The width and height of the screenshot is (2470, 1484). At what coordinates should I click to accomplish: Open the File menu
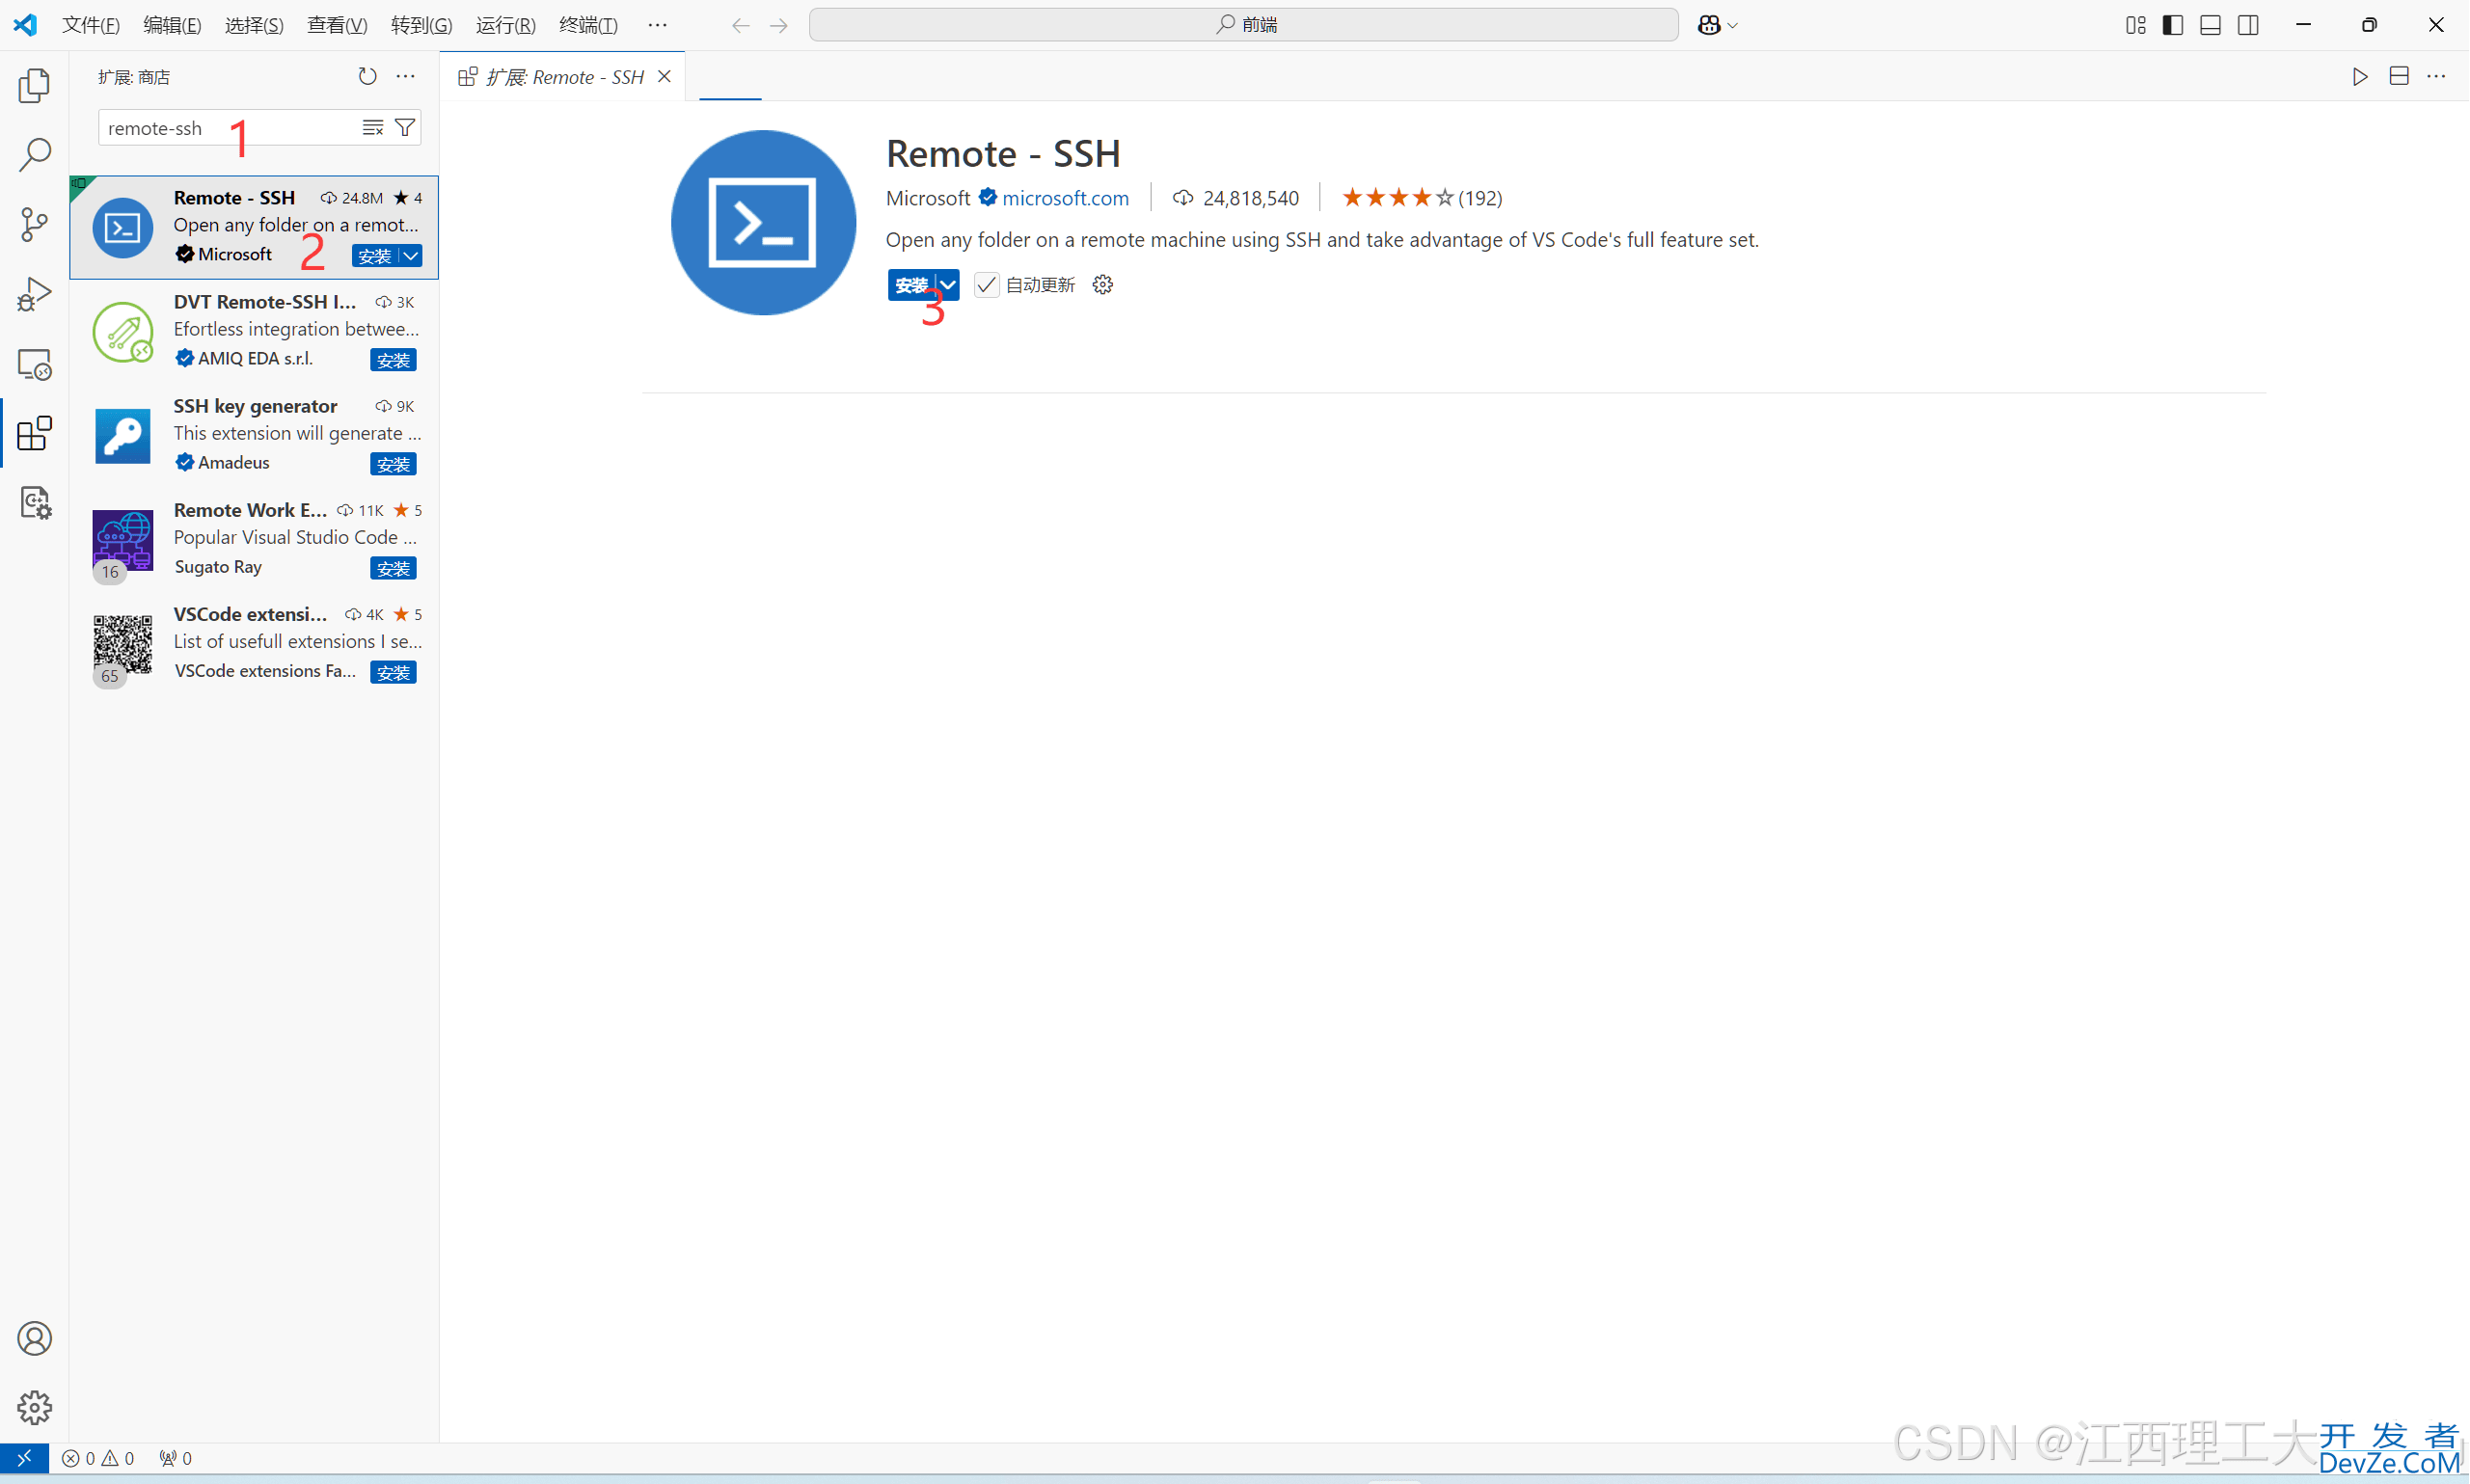[91, 25]
